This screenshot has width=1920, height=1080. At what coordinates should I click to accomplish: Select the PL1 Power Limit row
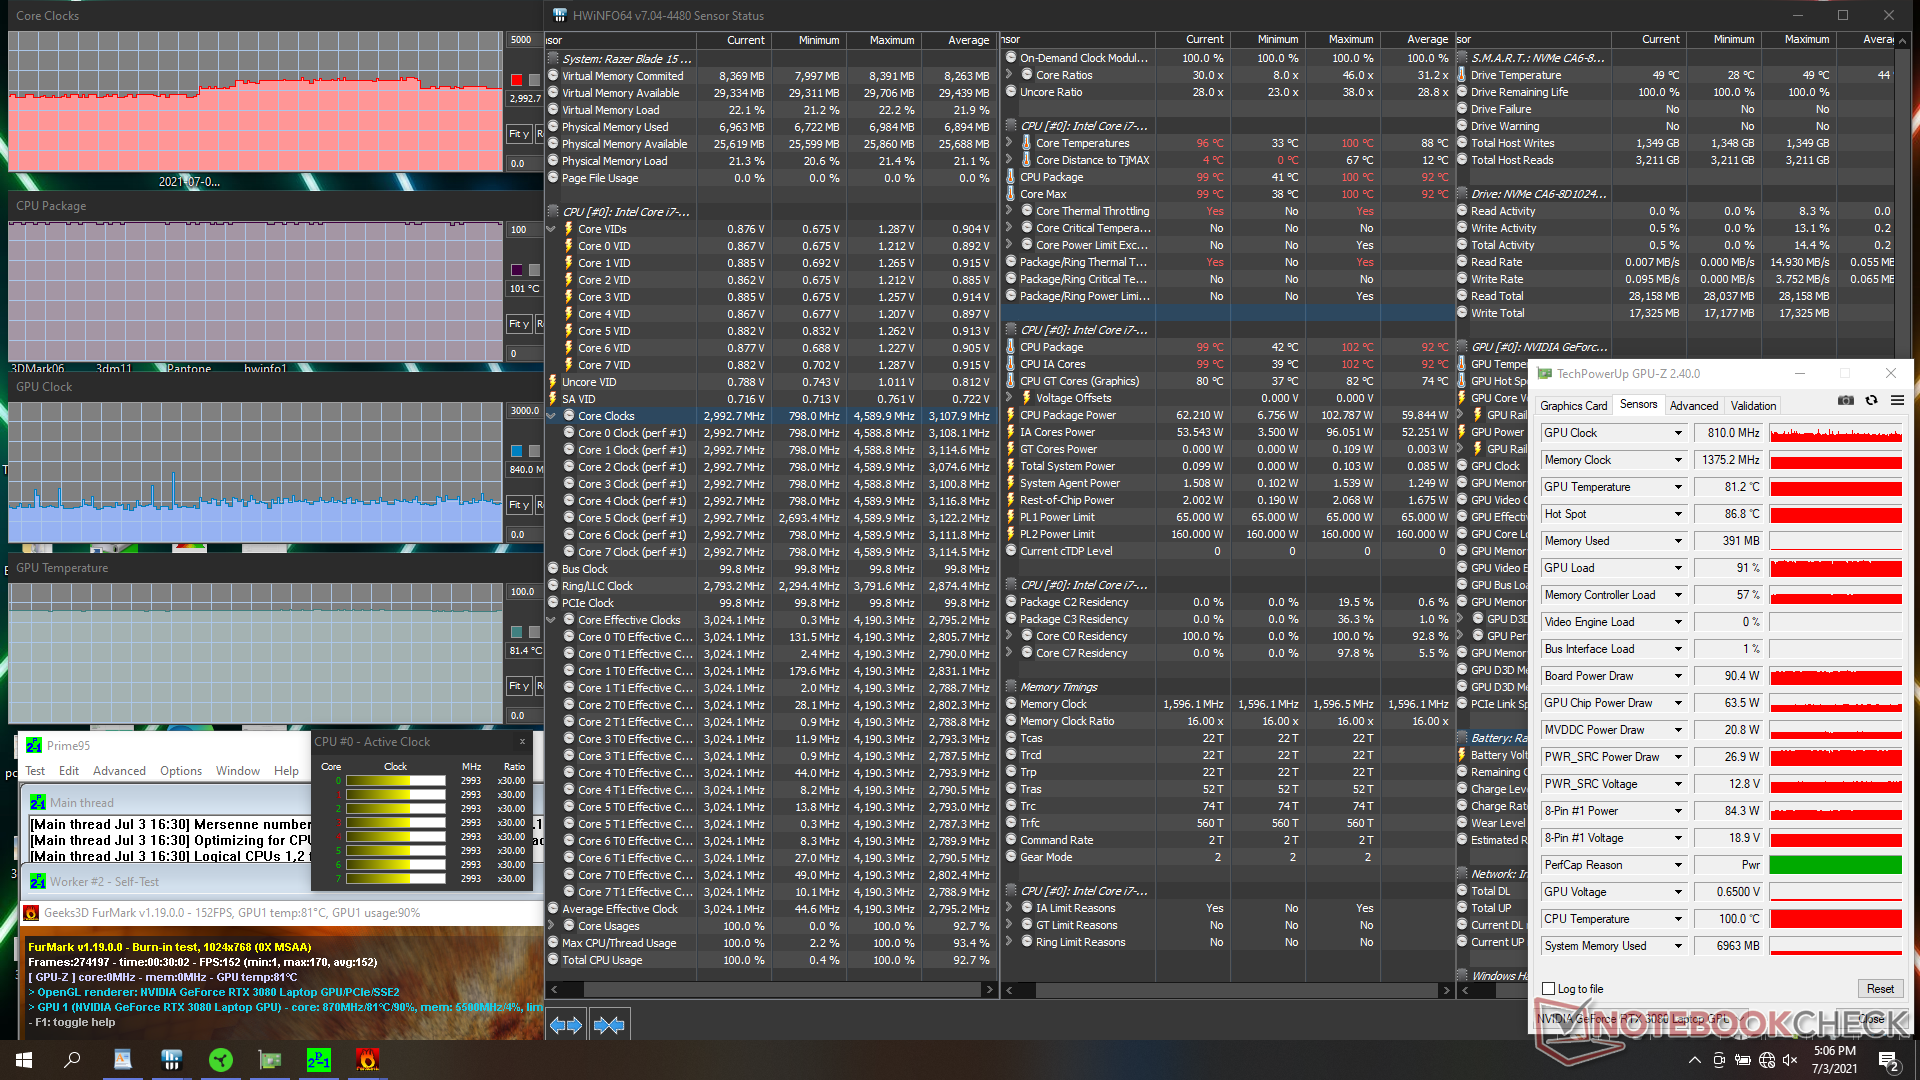(x=1227, y=517)
